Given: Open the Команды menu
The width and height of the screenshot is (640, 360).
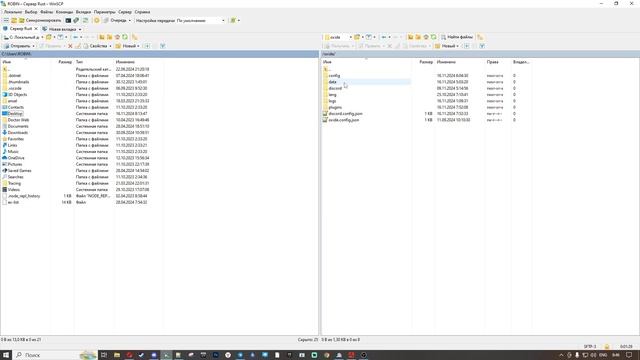Looking at the screenshot, I should pyautogui.click(x=64, y=12).
